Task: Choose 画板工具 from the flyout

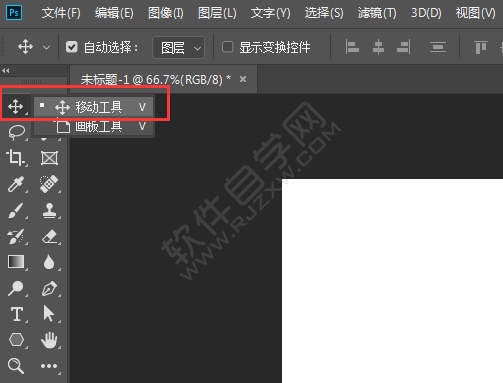Action: pos(94,126)
